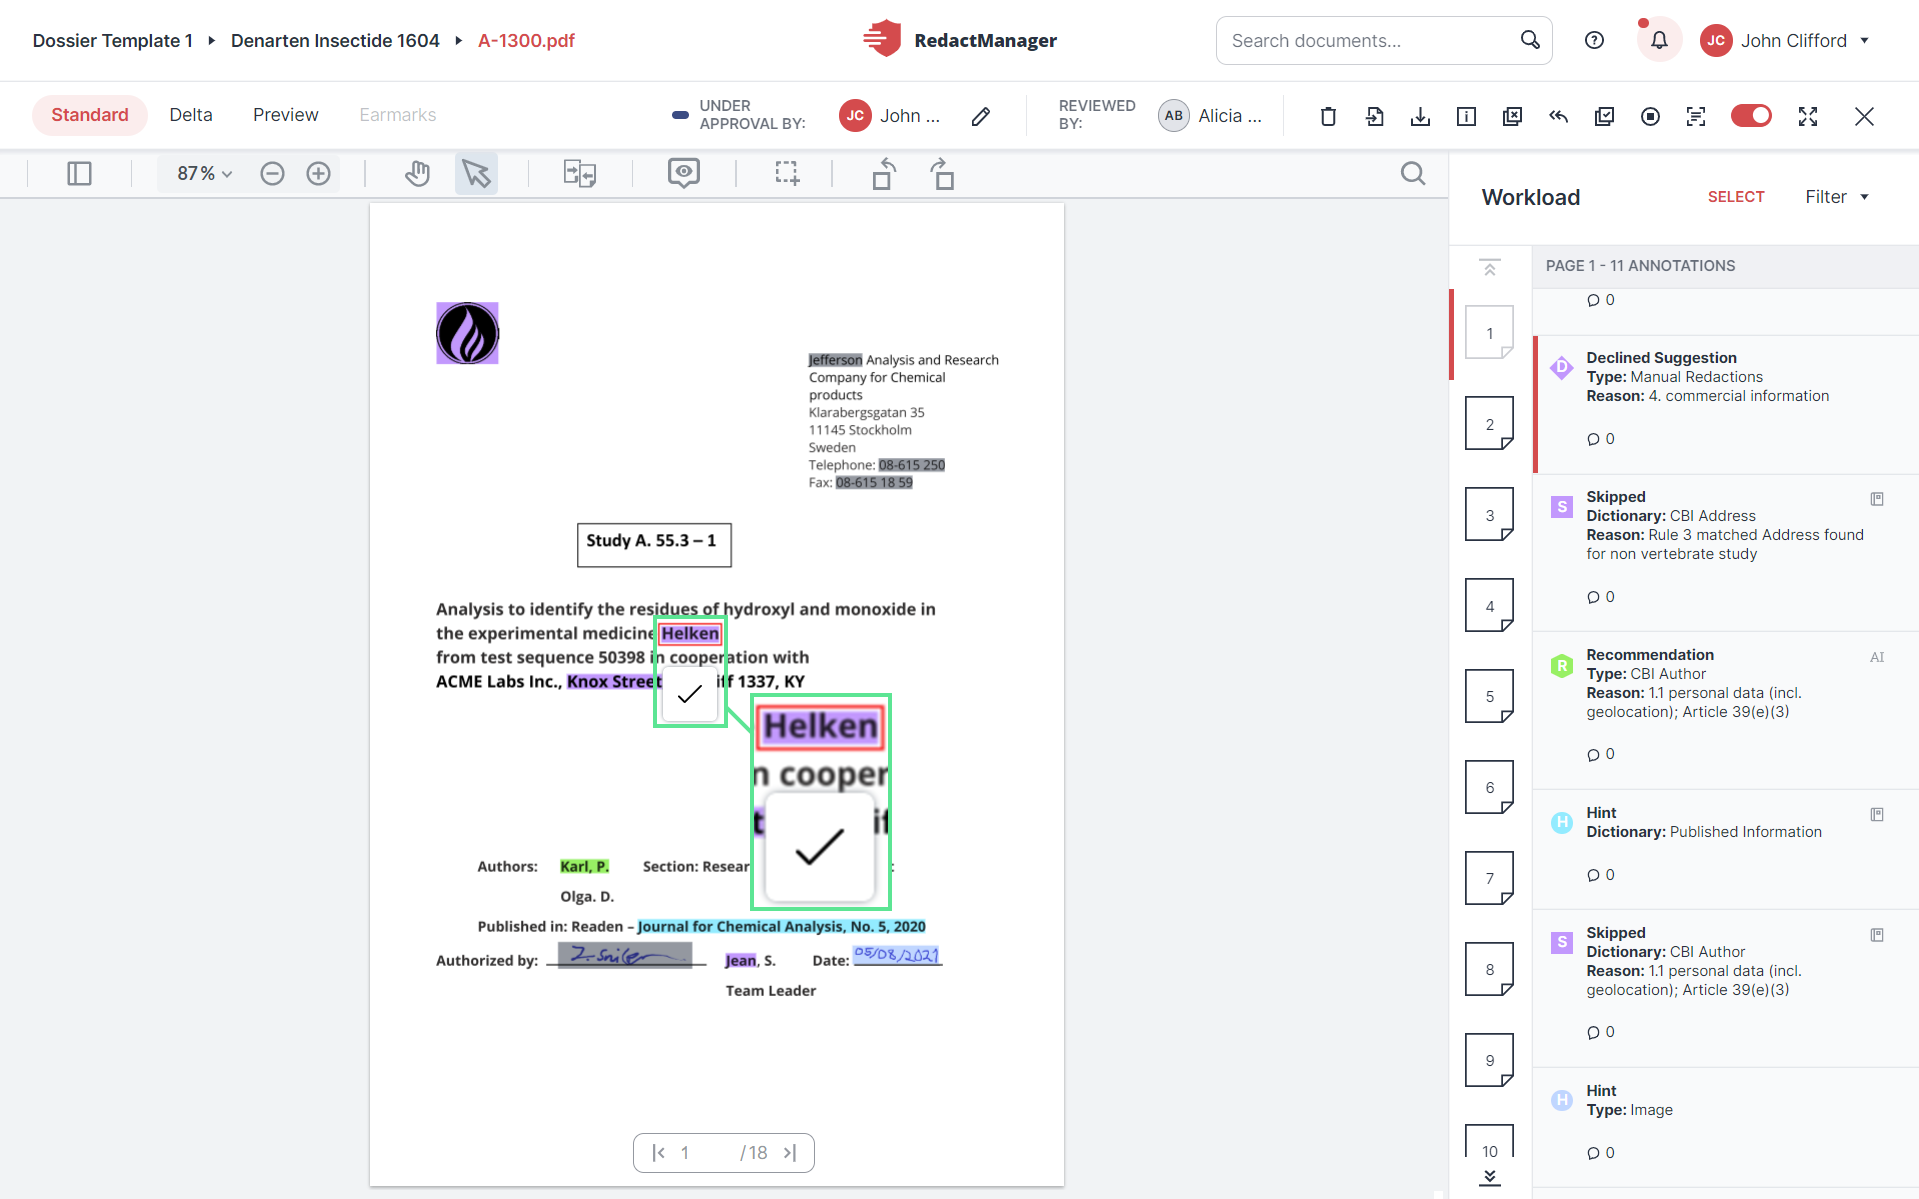Toggle the eye visibility tooltip icon

coord(684,173)
